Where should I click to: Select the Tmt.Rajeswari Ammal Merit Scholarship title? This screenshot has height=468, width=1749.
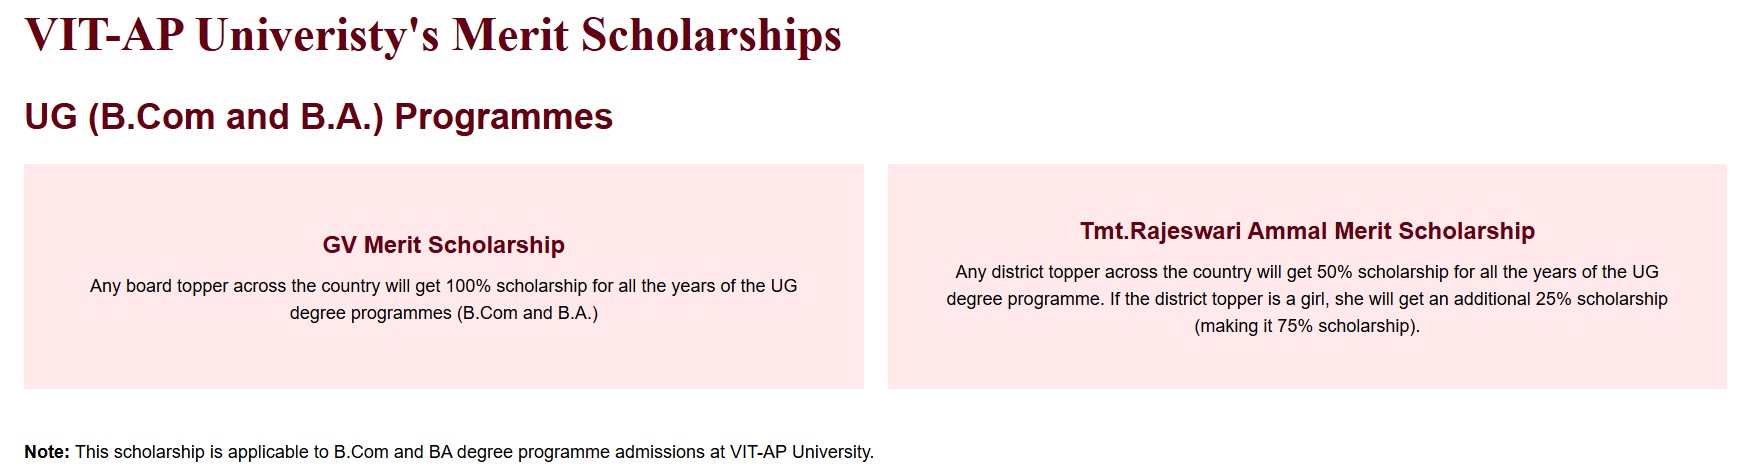[x=1306, y=231]
